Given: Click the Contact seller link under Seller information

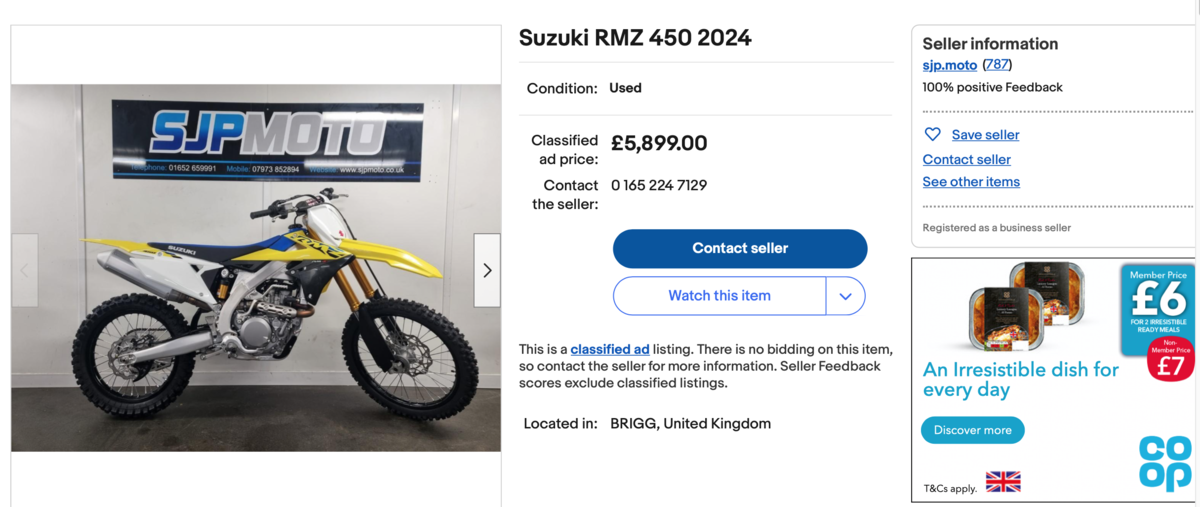Looking at the screenshot, I should pos(966,159).
